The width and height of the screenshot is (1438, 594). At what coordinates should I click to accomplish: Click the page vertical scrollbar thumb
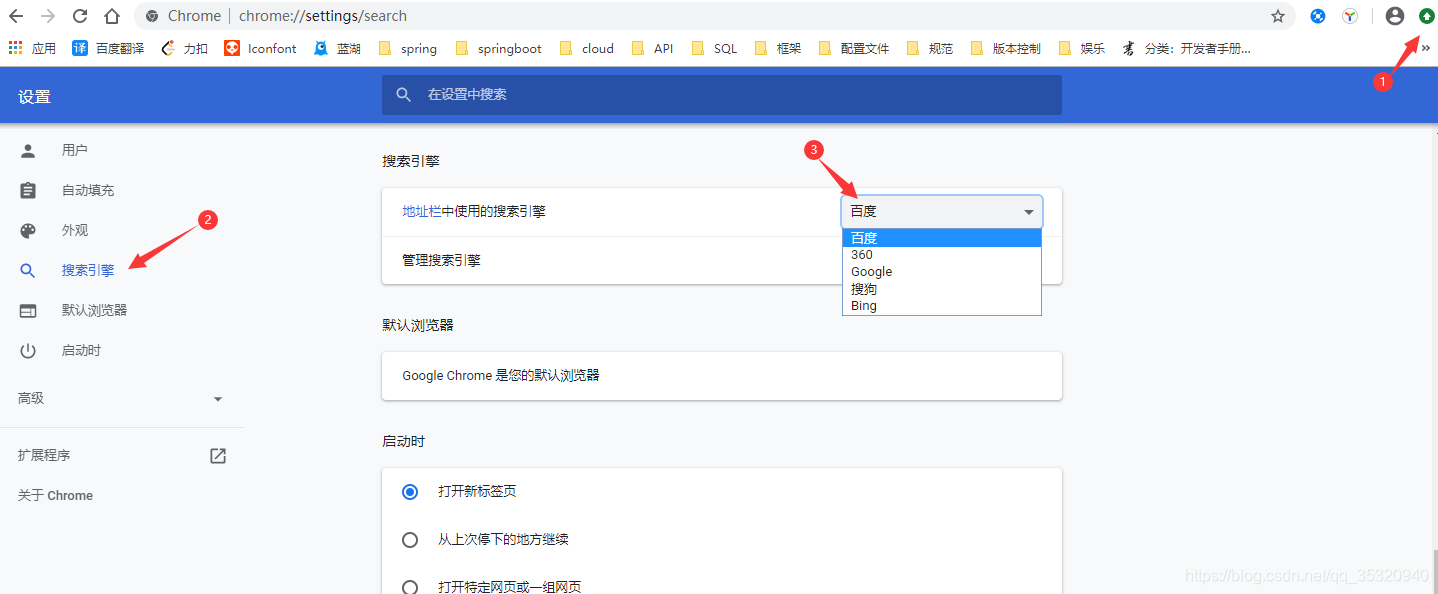(x=1434, y=572)
